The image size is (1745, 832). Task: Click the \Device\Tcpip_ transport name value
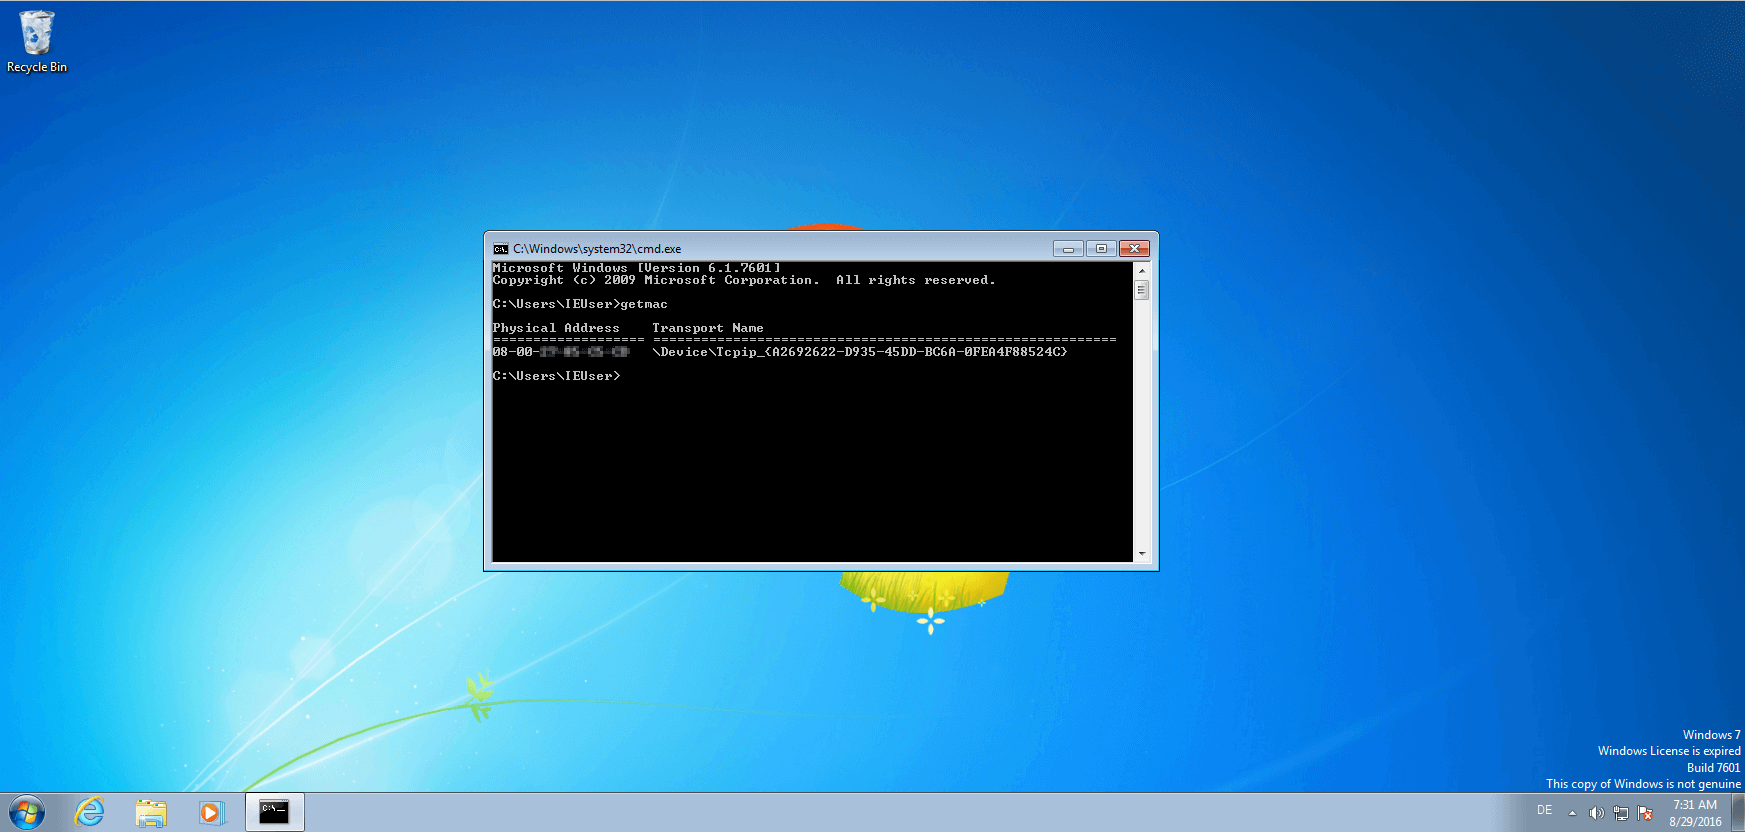pyautogui.click(x=860, y=352)
